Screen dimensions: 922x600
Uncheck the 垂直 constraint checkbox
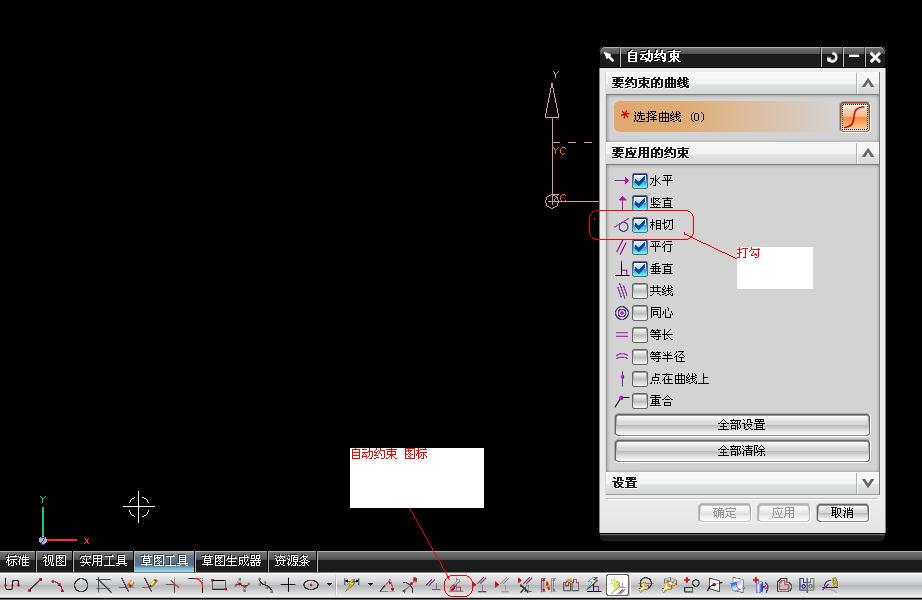(640, 269)
